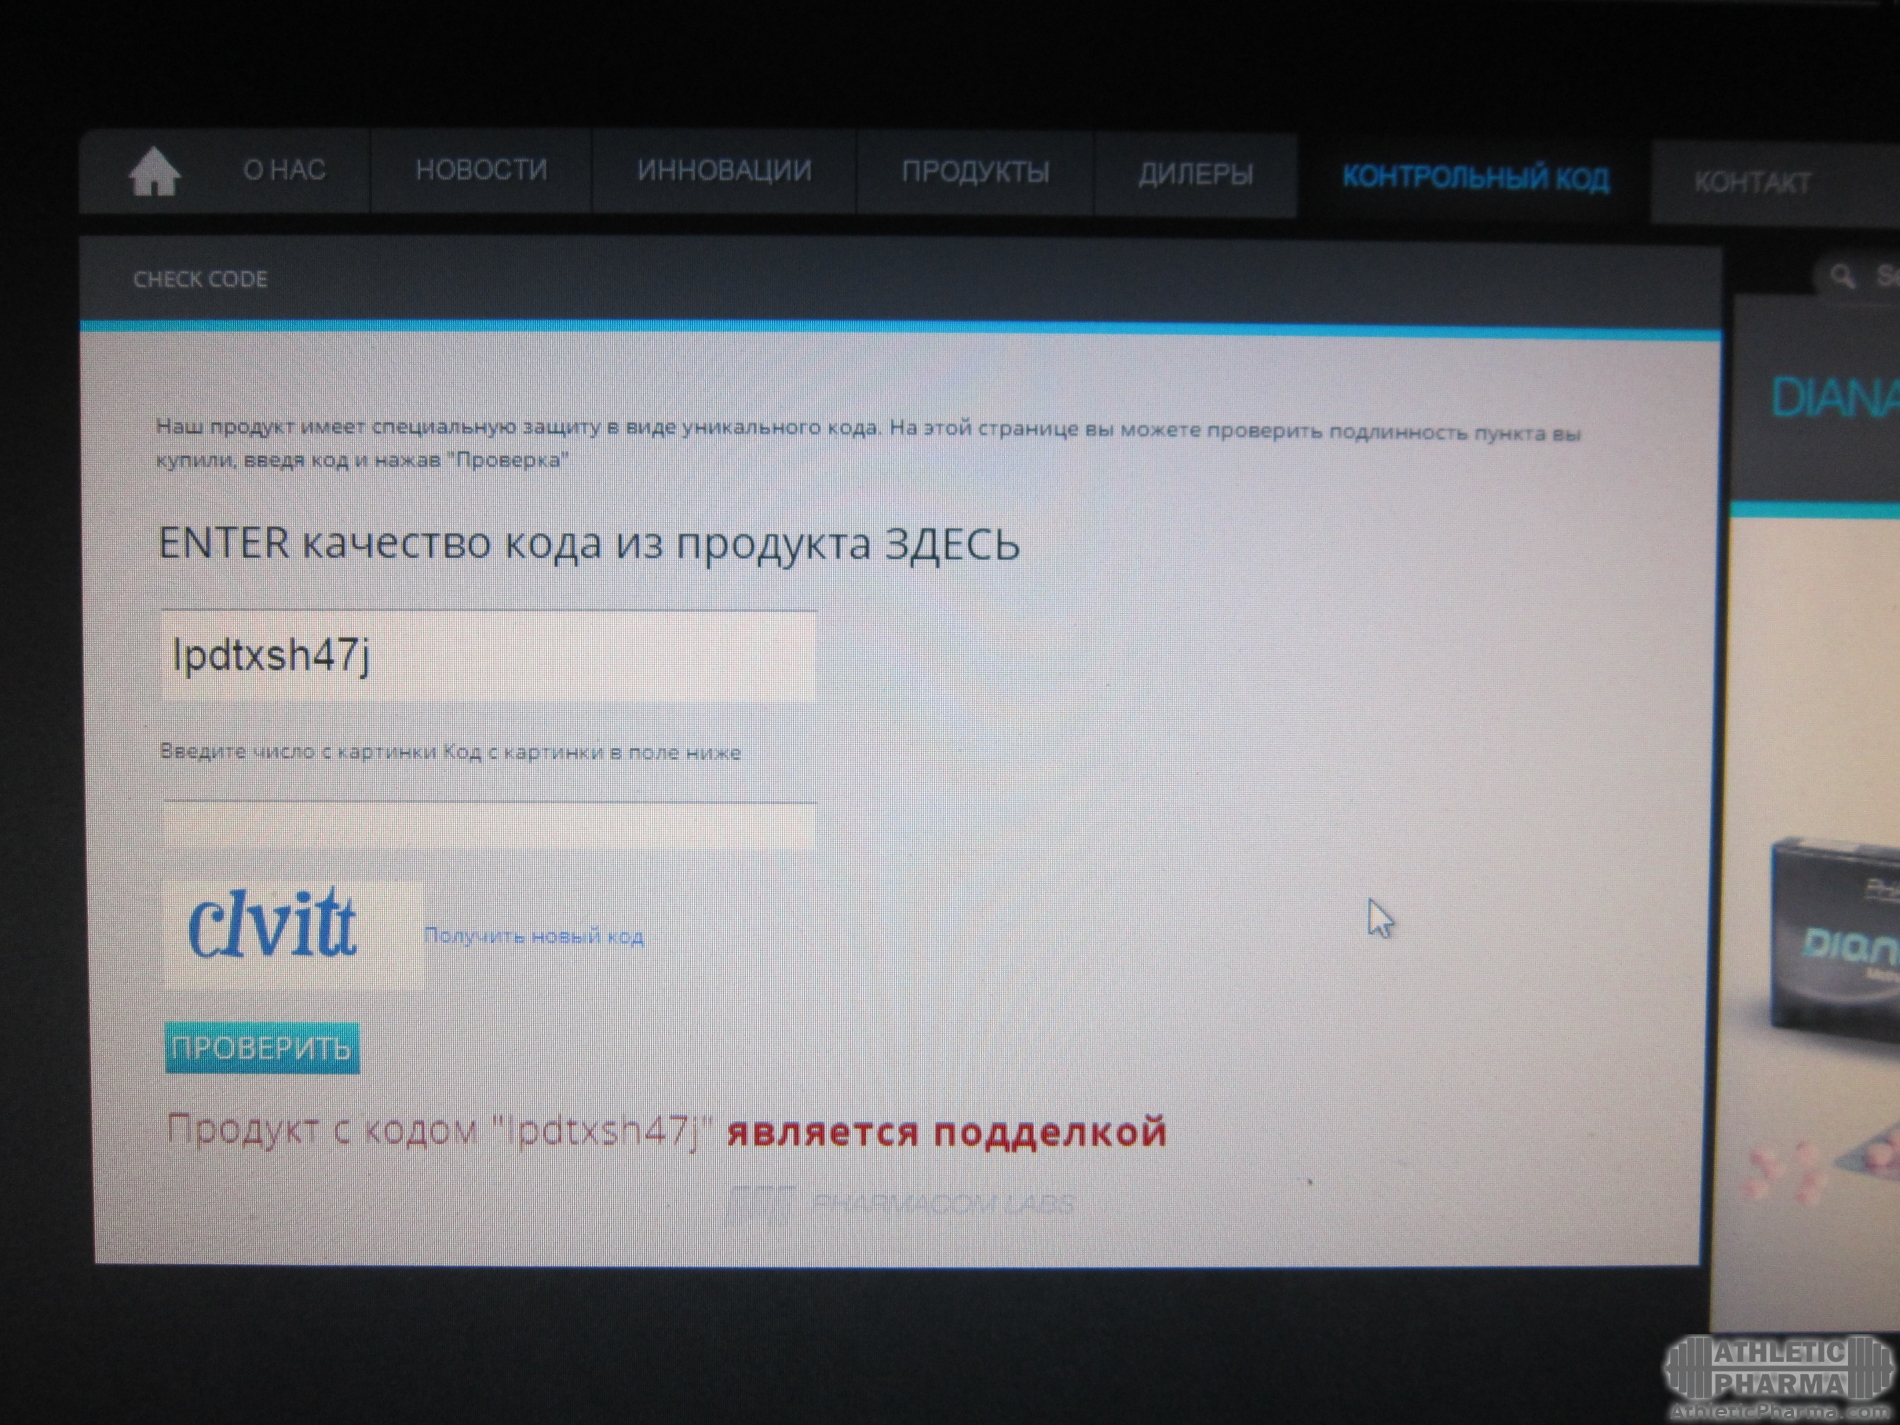The image size is (1900, 1425).
Task: Open the 'КОНТАКТ' page
Action: [x=1752, y=183]
